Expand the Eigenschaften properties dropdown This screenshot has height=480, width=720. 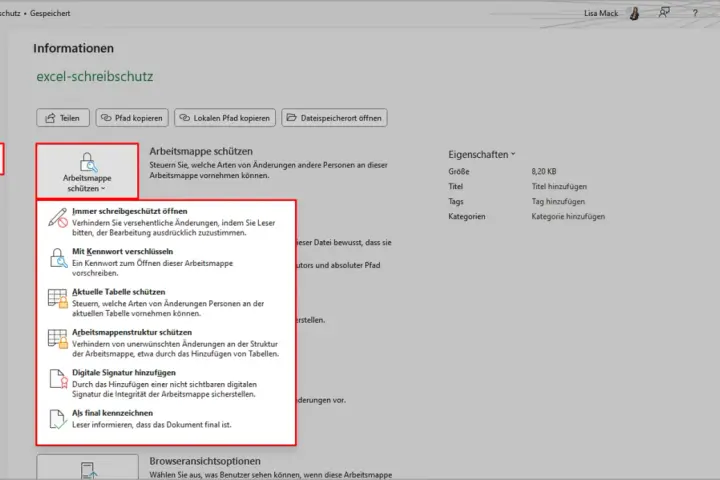pyautogui.click(x=482, y=155)
